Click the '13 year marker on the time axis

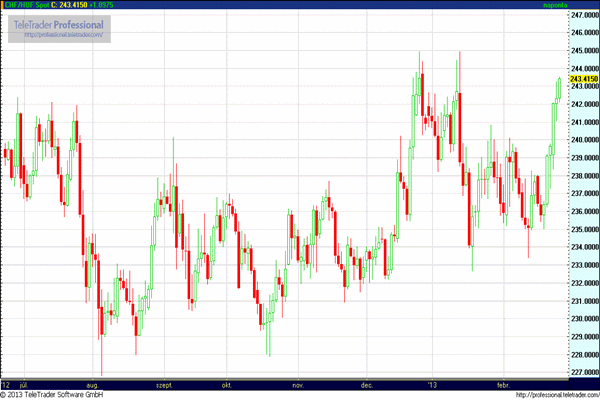[432, 384]
